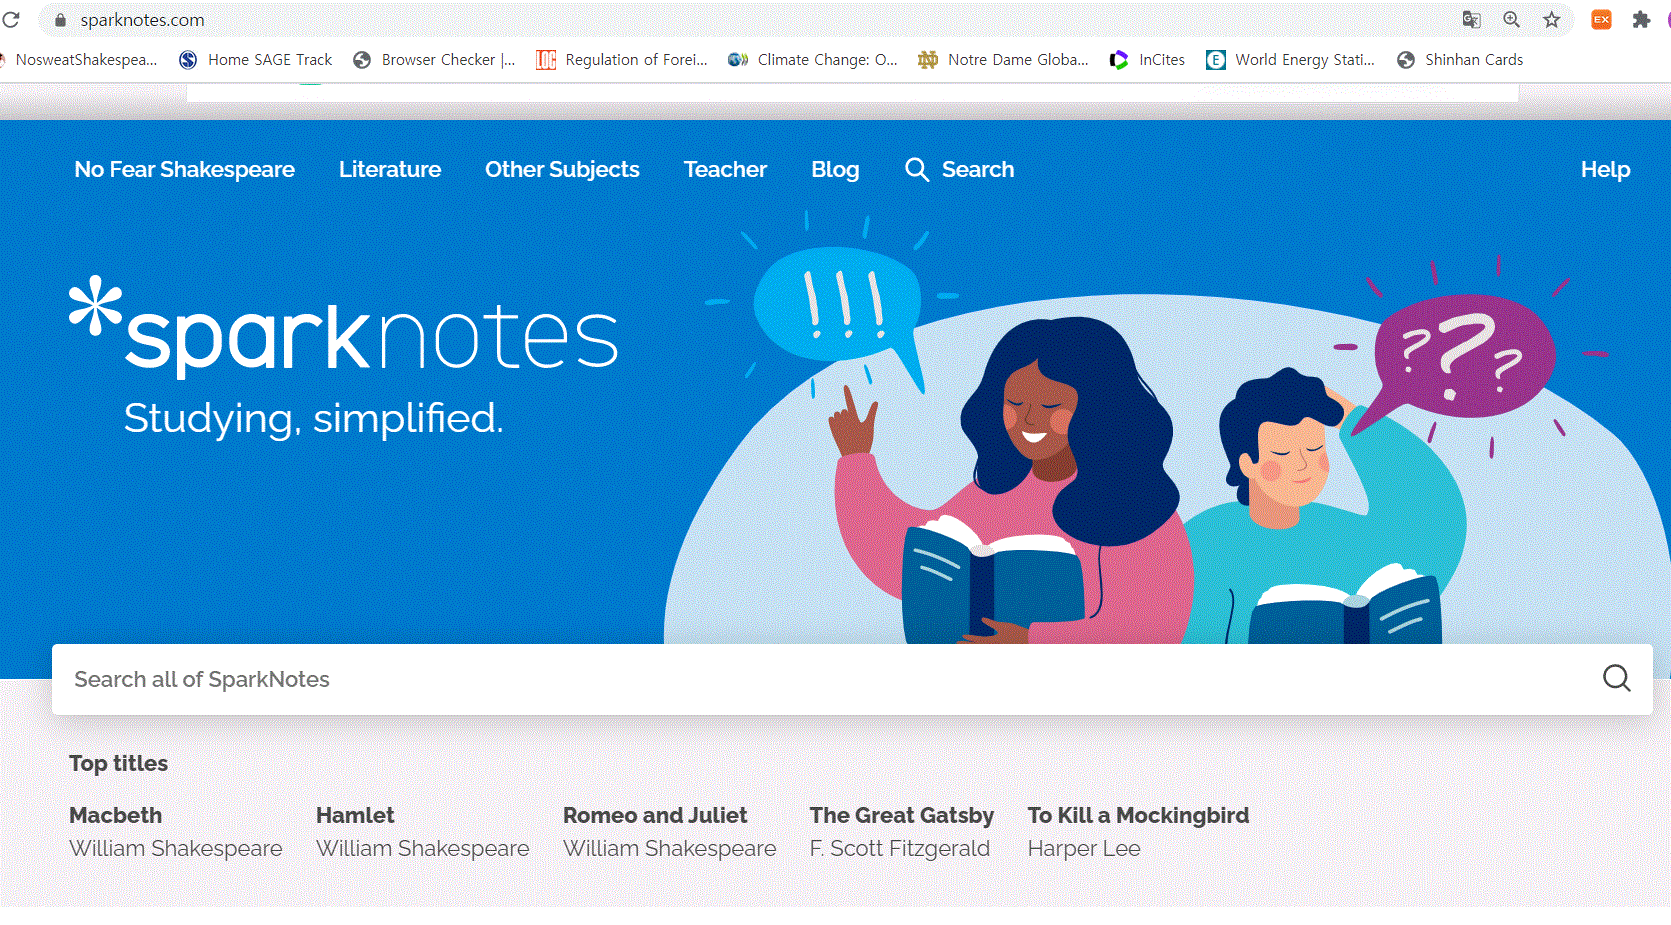Open the InCites bookmark
Screen dimensions: 1671x925
tap(1147, 60)
